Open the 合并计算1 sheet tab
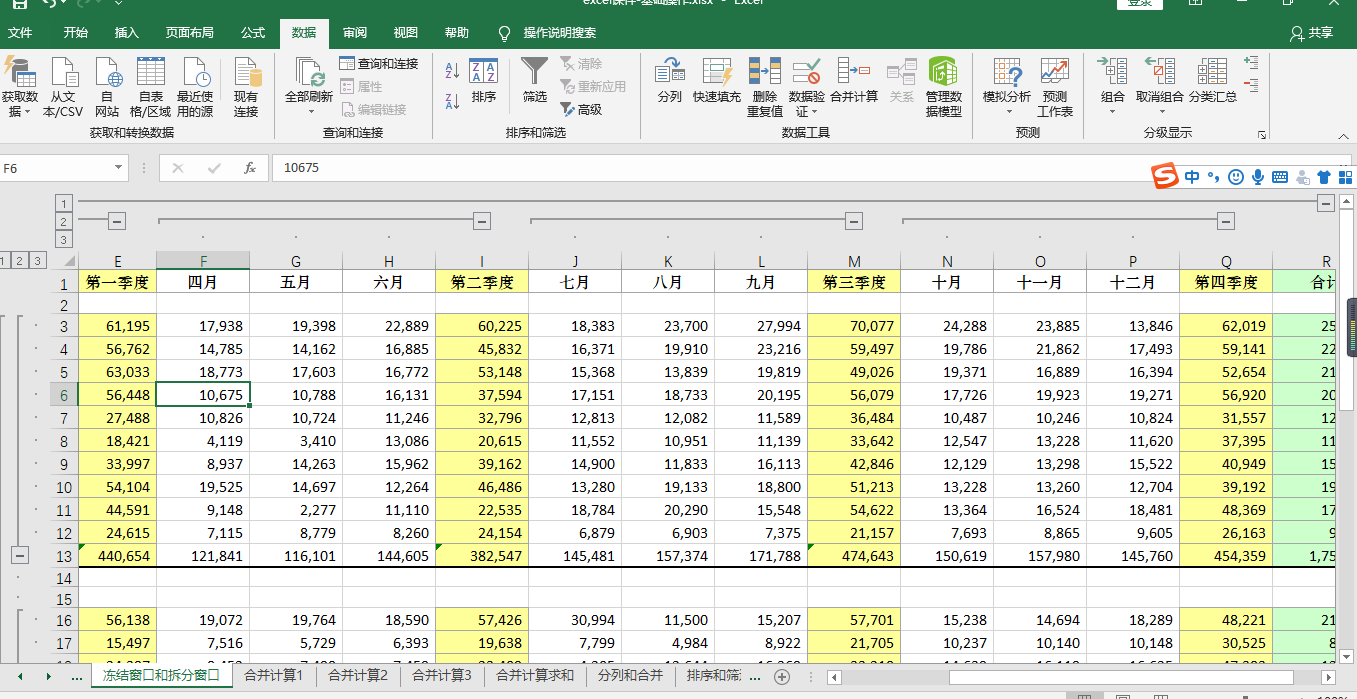This screenshot has height=699, width=1357. pos(274,676)
